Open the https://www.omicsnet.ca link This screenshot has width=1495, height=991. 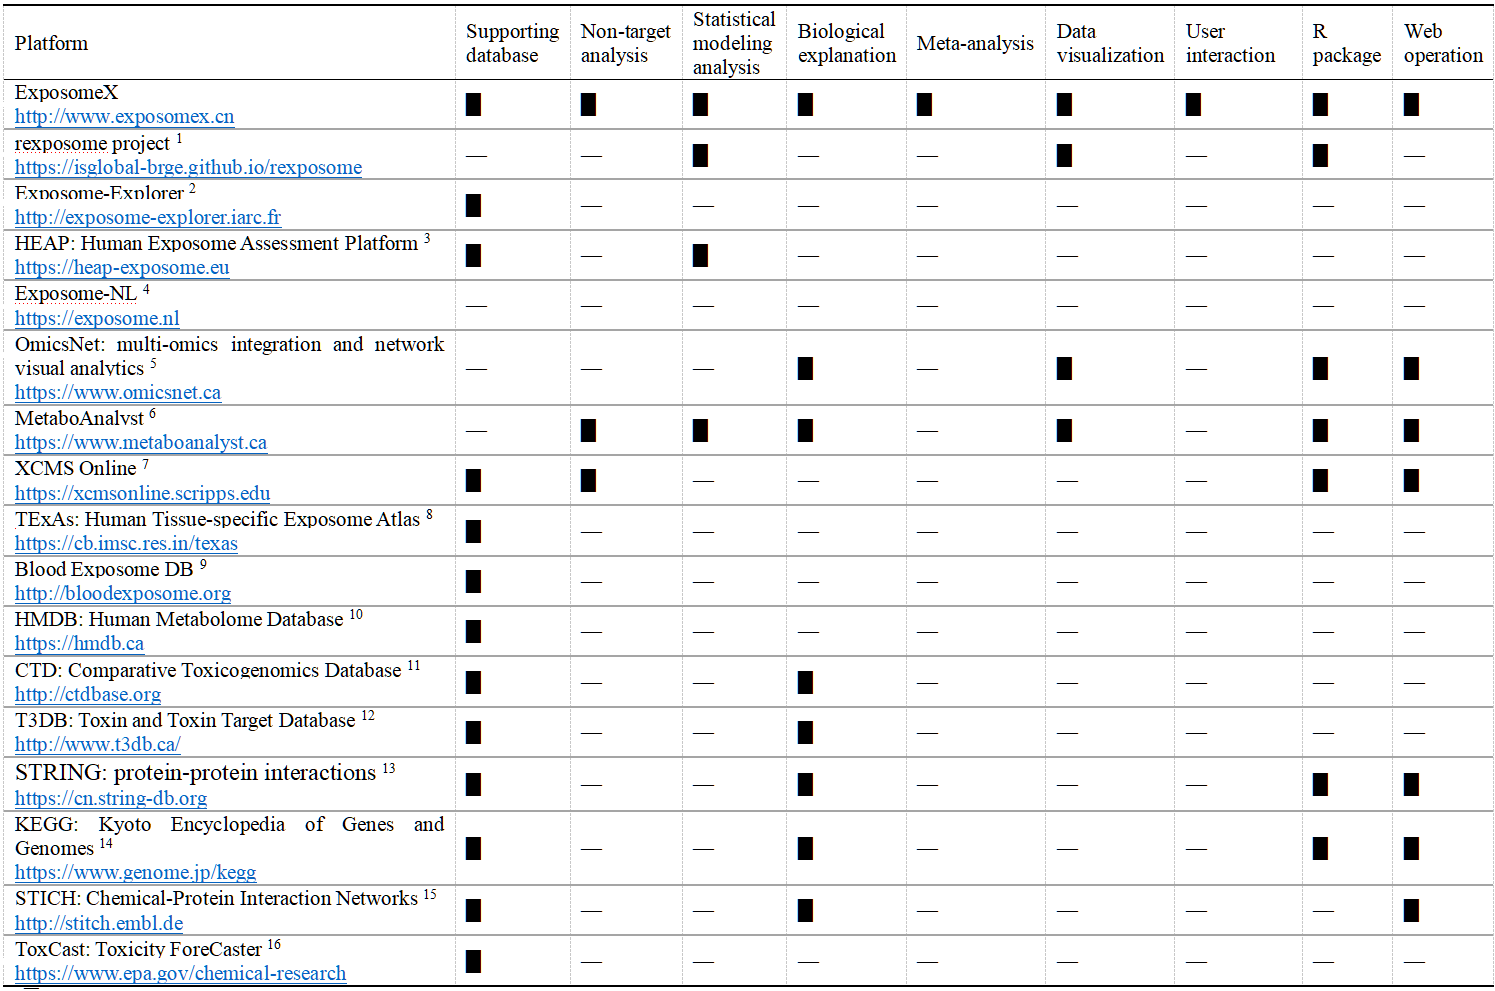(x=118, y=392)
